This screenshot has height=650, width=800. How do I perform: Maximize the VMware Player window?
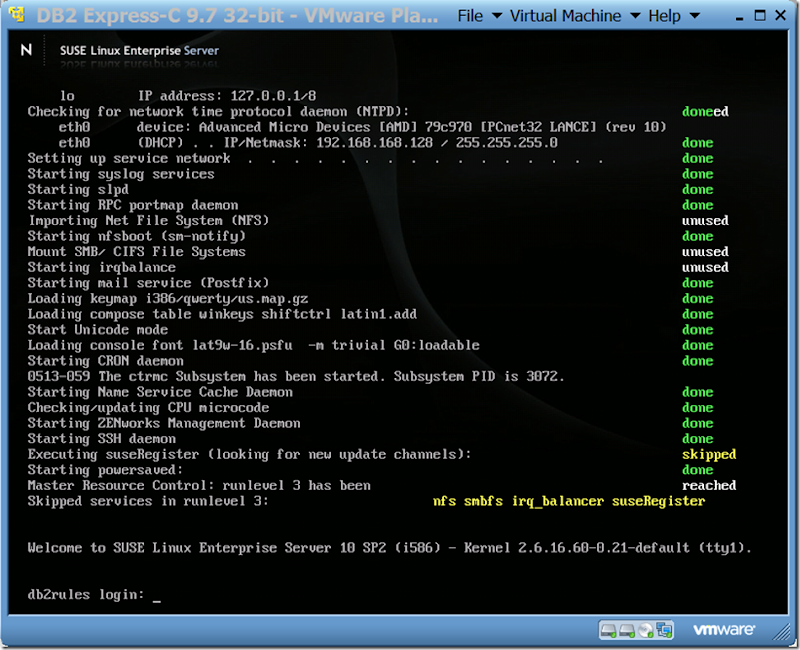click(760, 15)
